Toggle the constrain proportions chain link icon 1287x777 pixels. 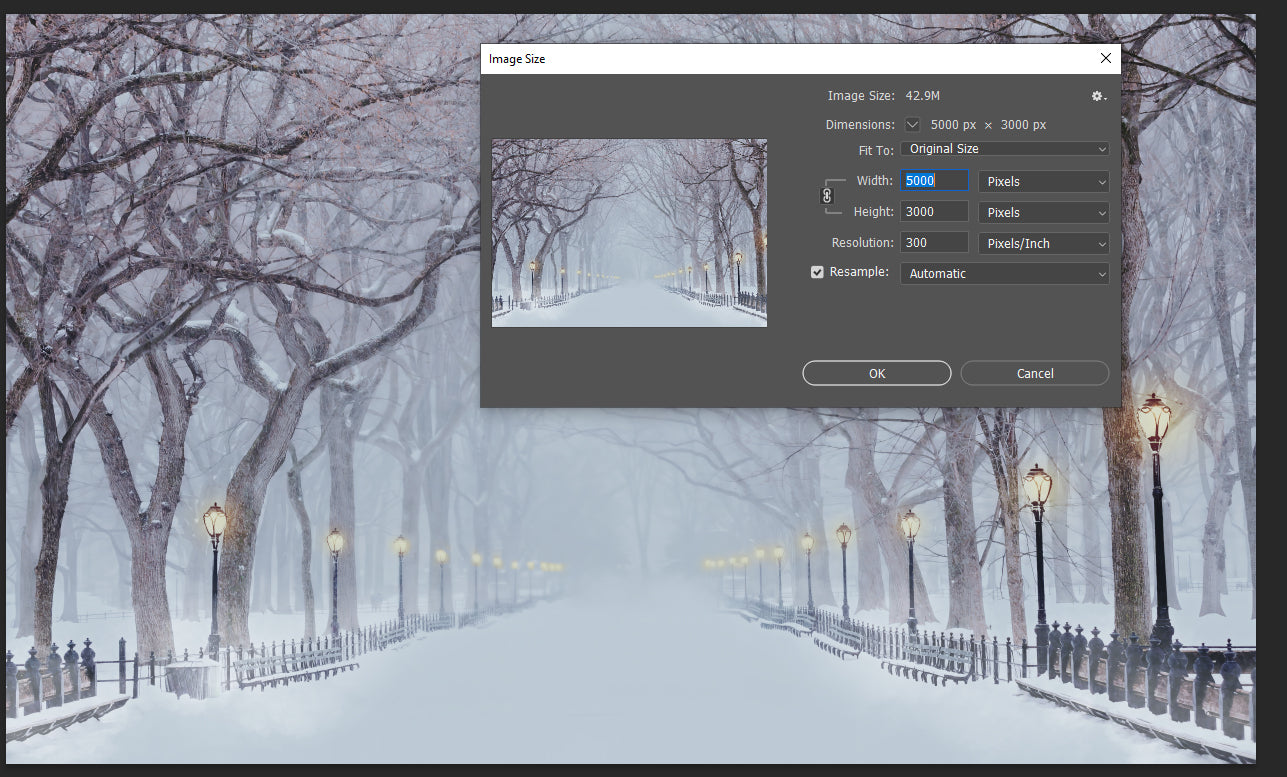tap(827, 197)
